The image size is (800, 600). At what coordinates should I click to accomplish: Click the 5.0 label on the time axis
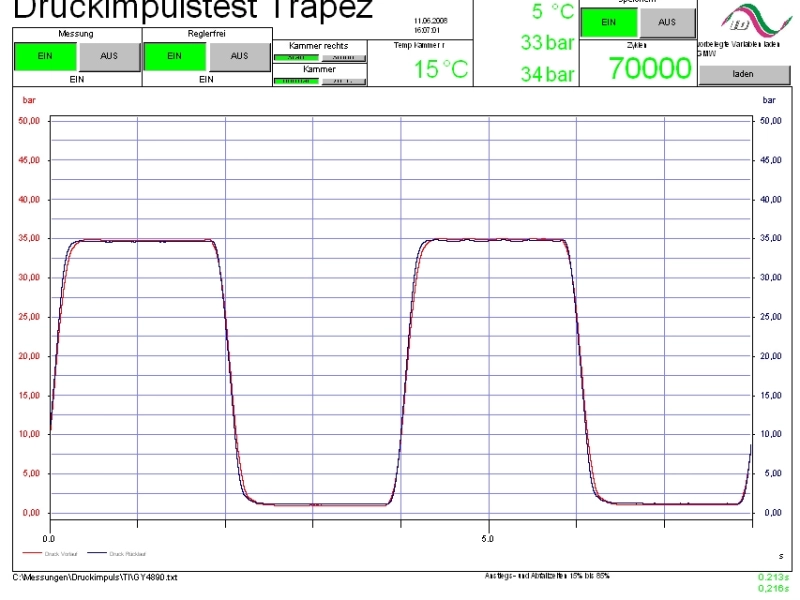click(487, 539)
